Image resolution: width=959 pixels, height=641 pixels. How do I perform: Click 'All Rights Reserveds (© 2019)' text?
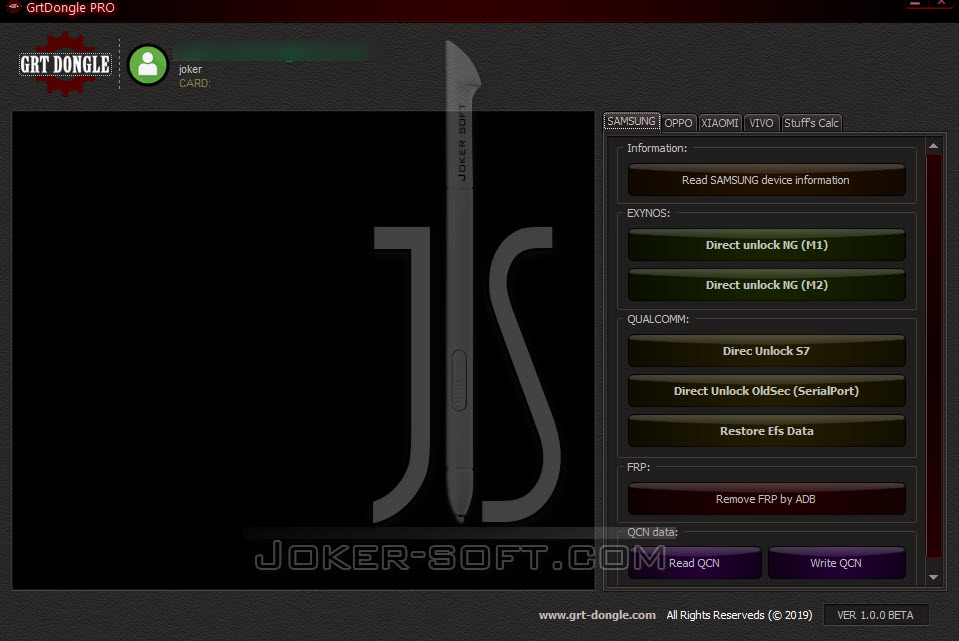[739, 615]
